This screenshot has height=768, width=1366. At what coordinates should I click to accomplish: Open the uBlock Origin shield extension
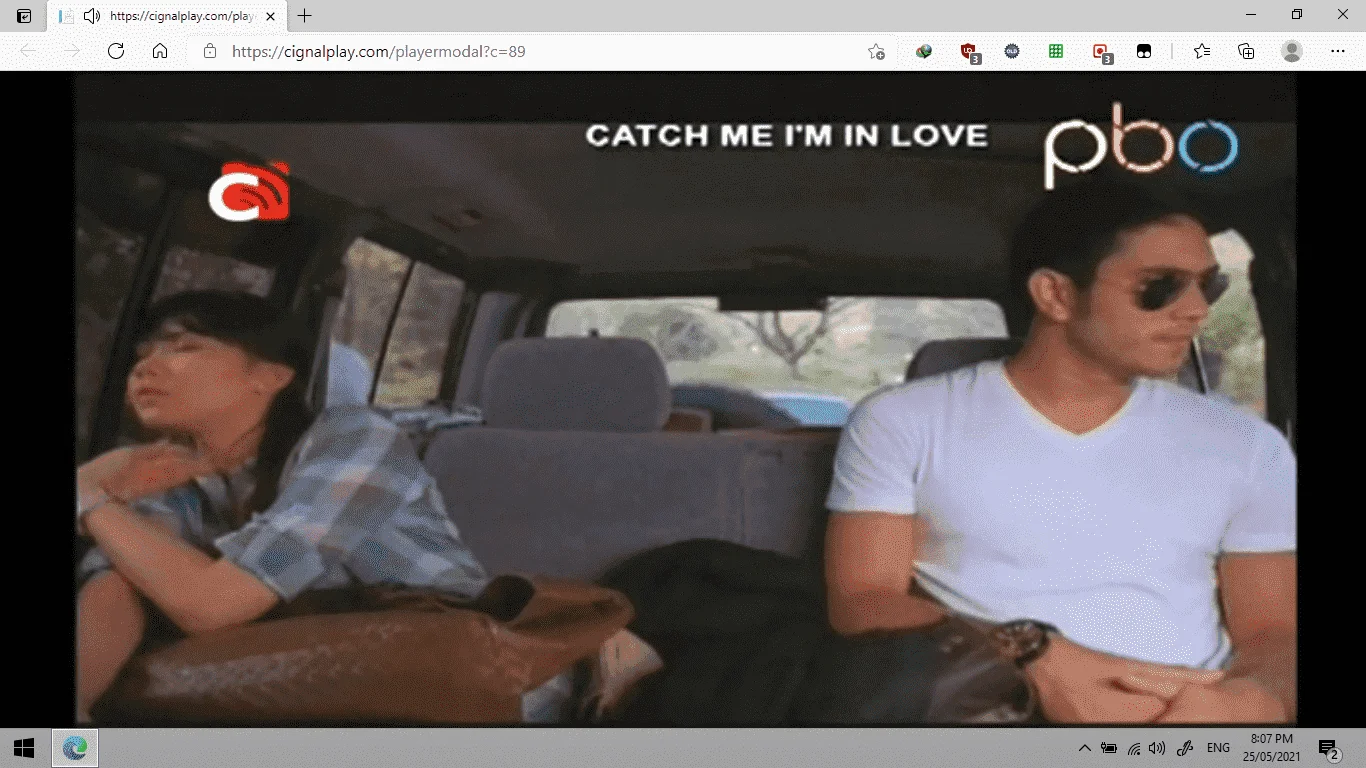(x=968, y=52)
